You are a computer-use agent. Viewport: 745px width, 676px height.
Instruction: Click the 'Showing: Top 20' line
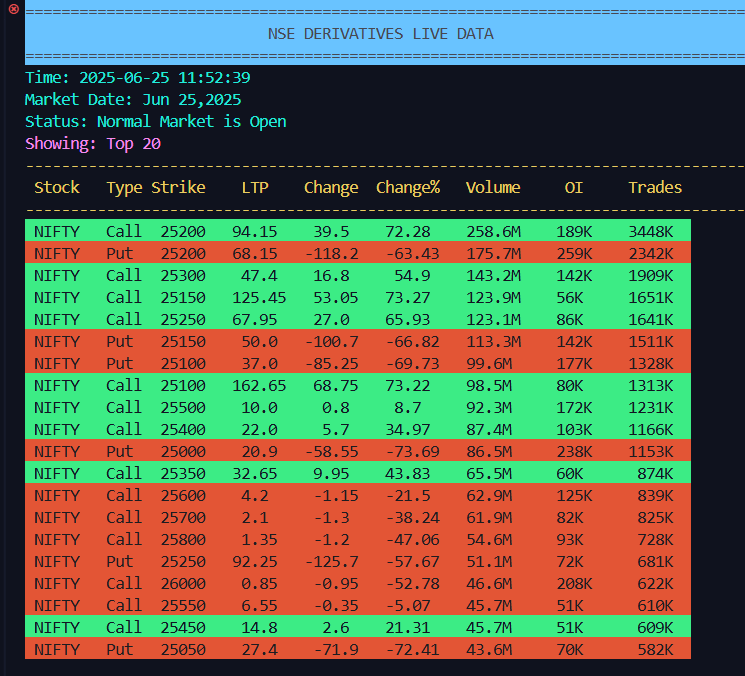coord(93,143)
